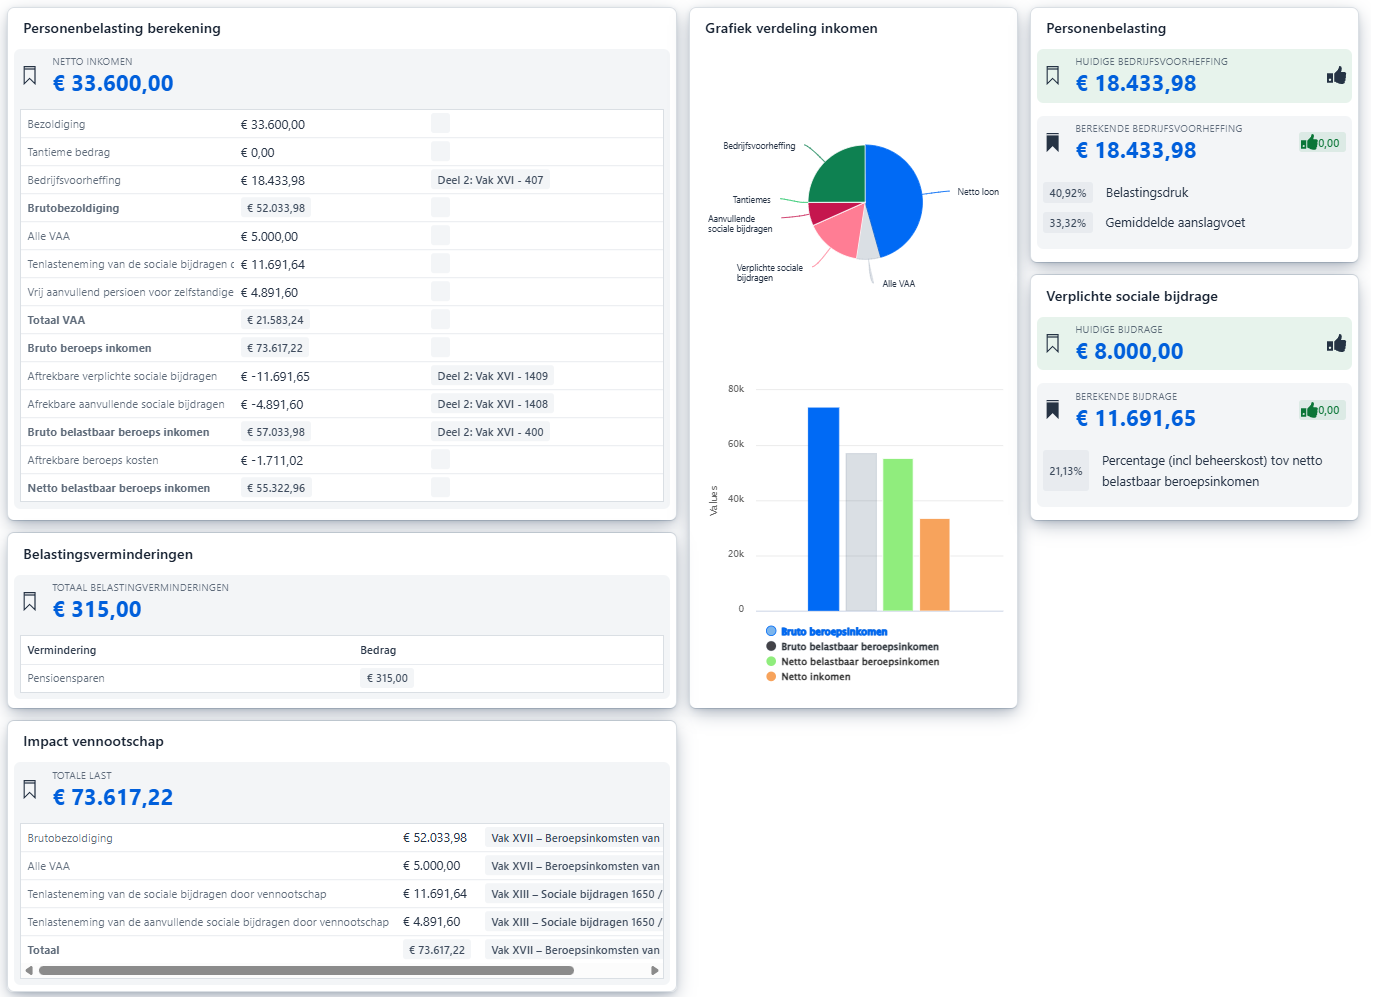
Task: Select the pink Verplichte sociale bijdragen slice
Action: coord(840,230)
